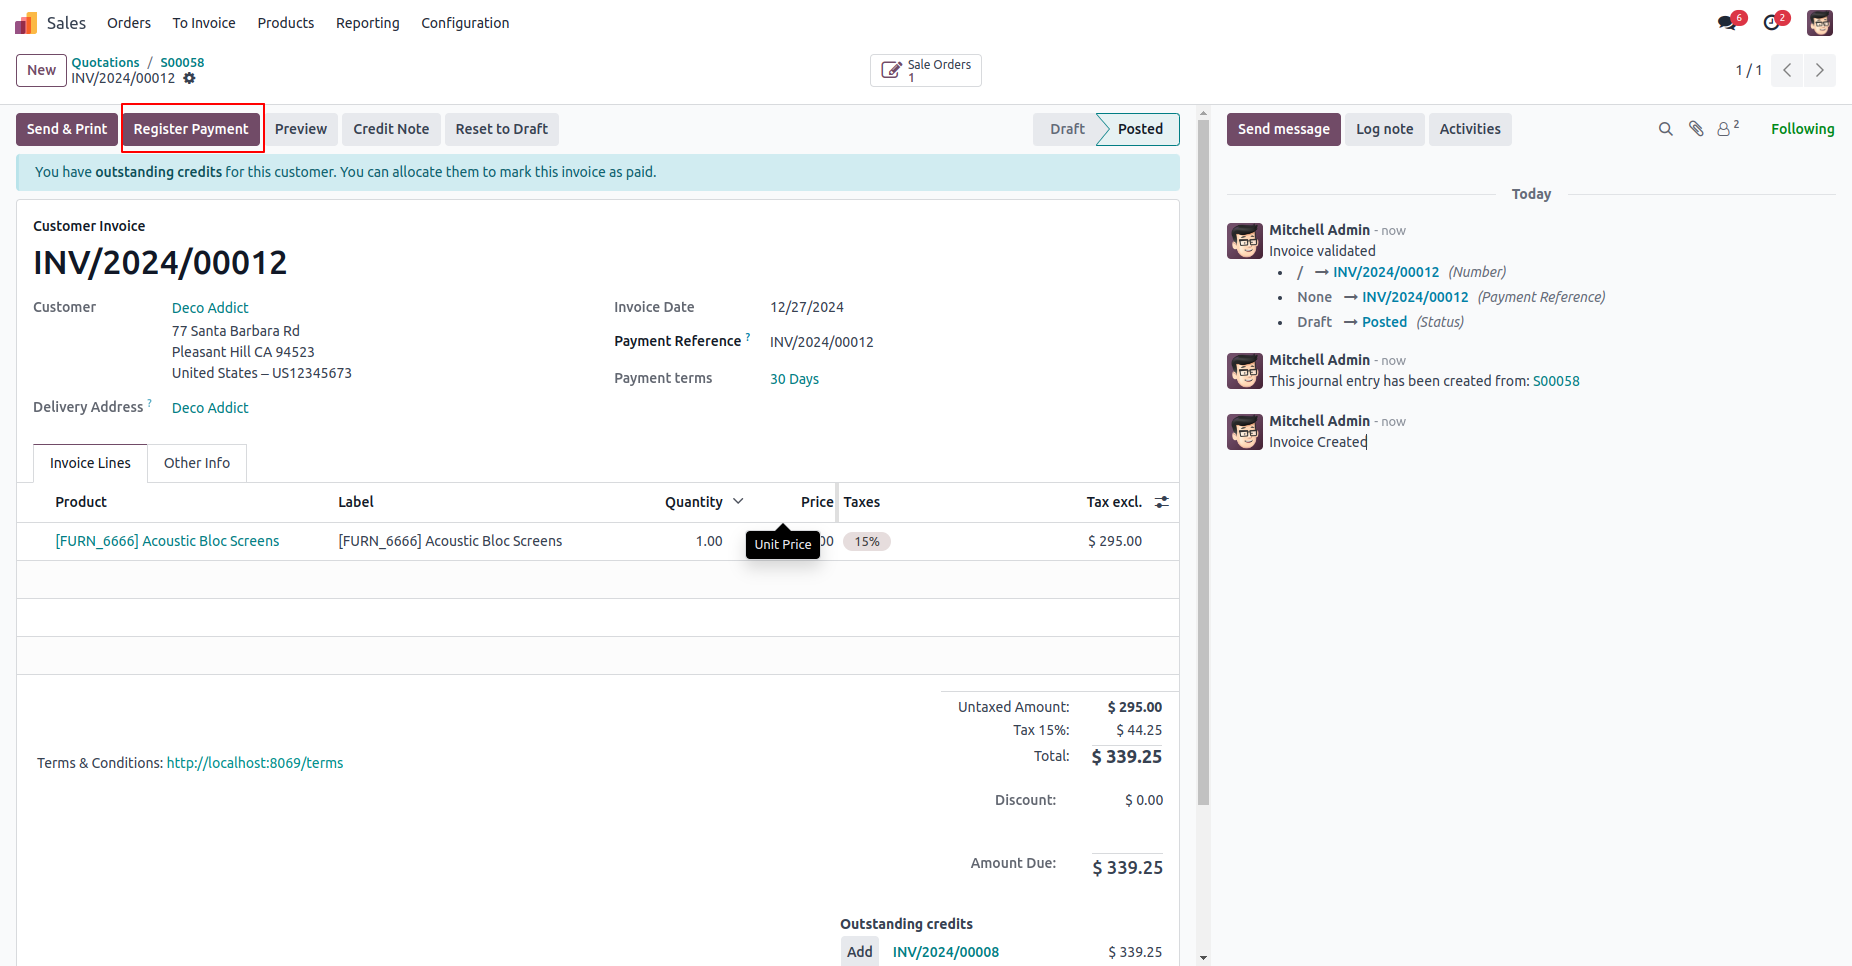Go to the previous record arrow
The width and height of the screenshot is (1852, 966).
click(1787, 70)
